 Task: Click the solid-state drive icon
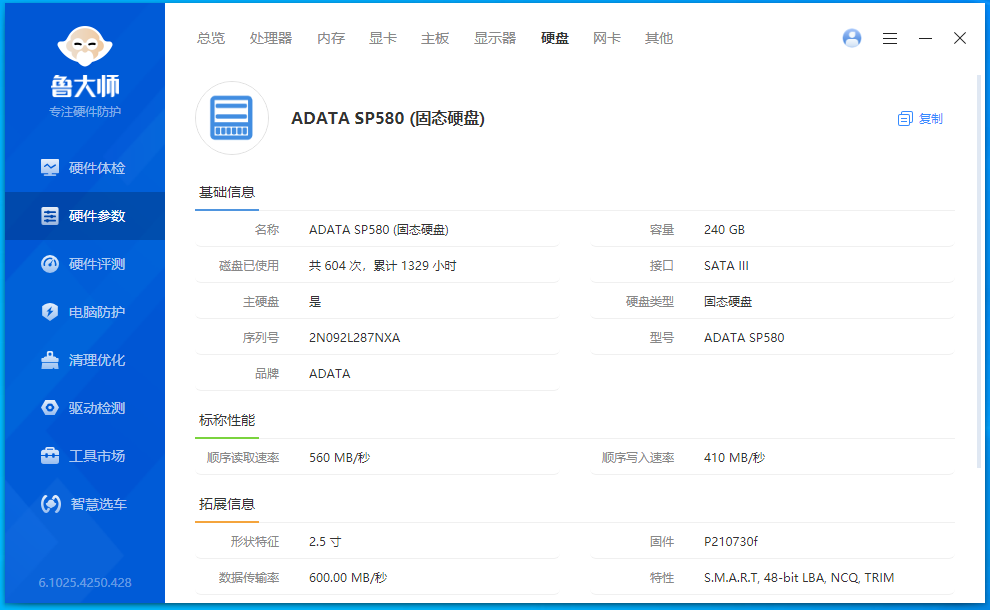click(x=232, y=118)
